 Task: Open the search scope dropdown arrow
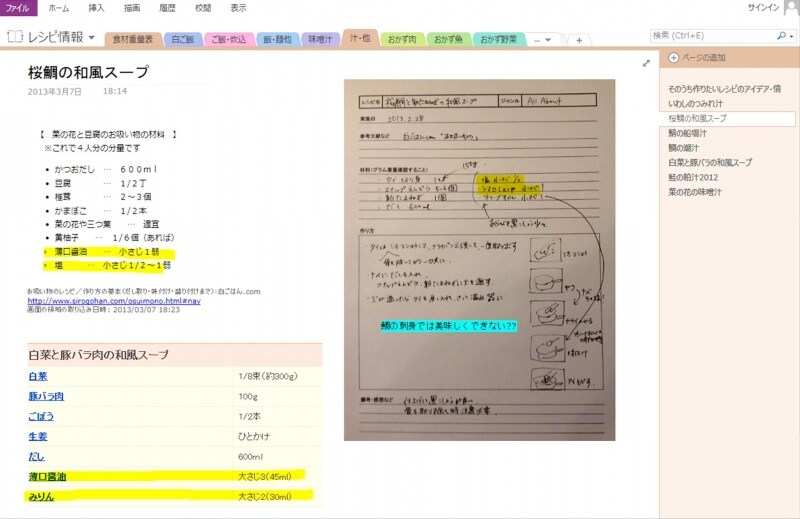[791, 36]
